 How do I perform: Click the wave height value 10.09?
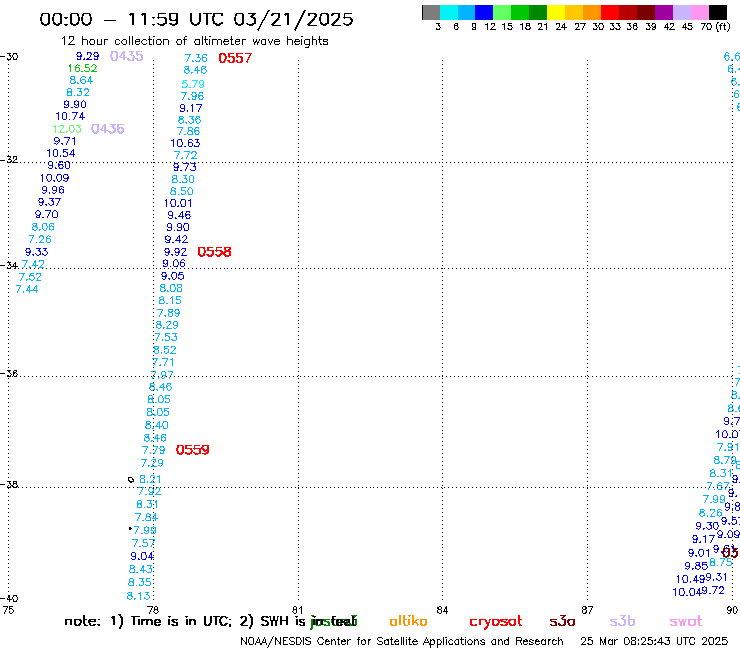(54, 178)
